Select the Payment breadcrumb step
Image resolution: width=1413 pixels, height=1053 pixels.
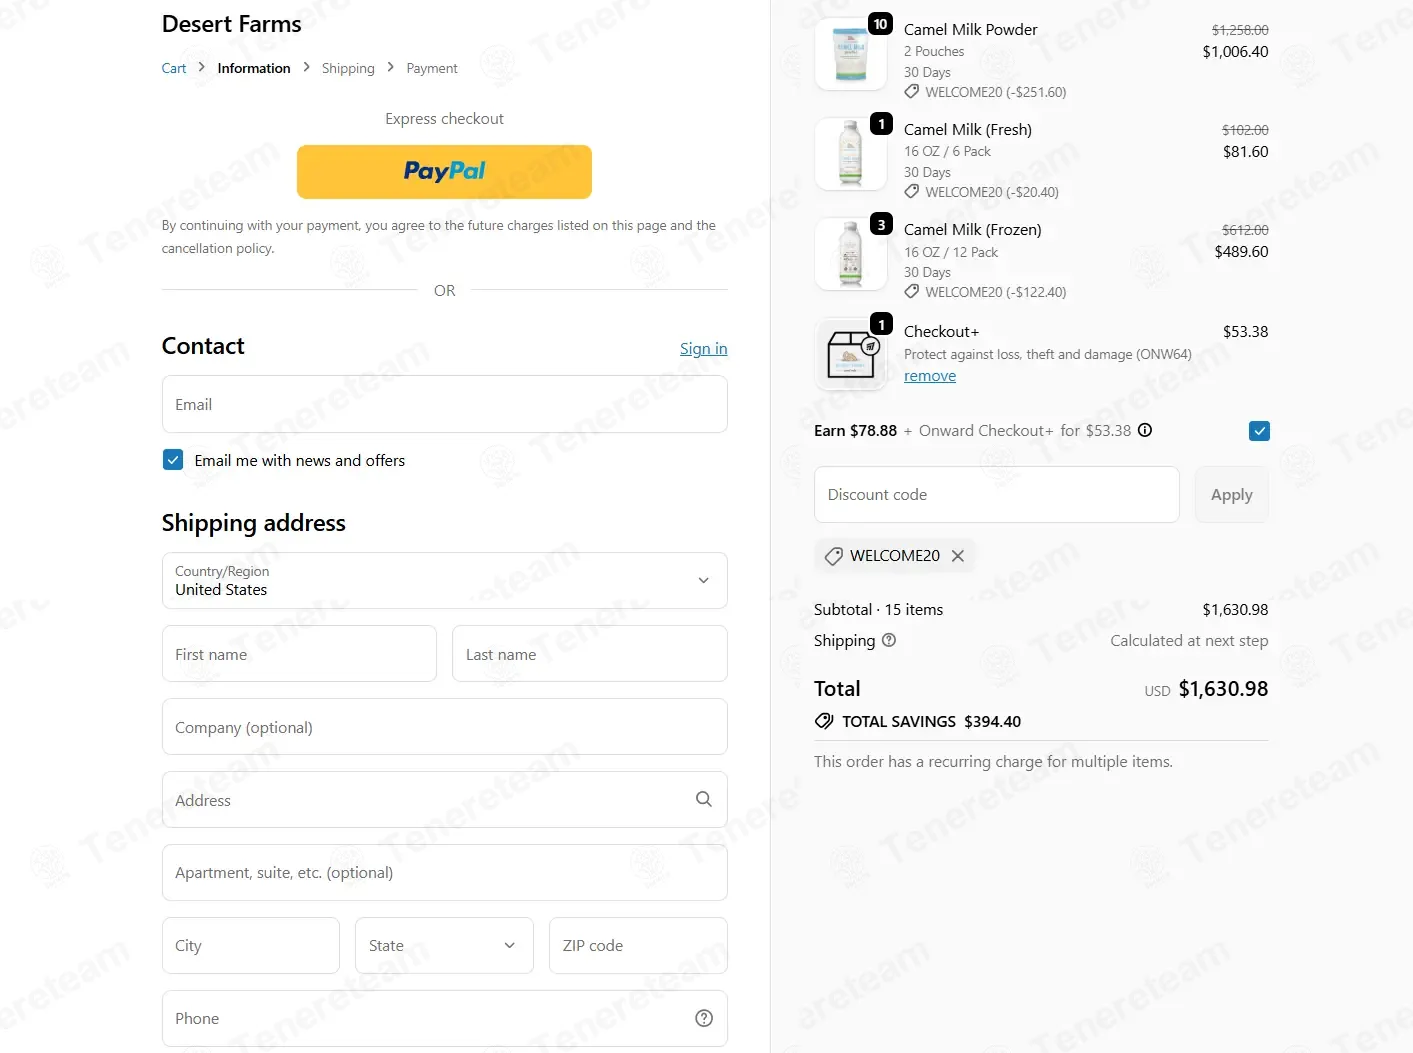click(432, 68)
